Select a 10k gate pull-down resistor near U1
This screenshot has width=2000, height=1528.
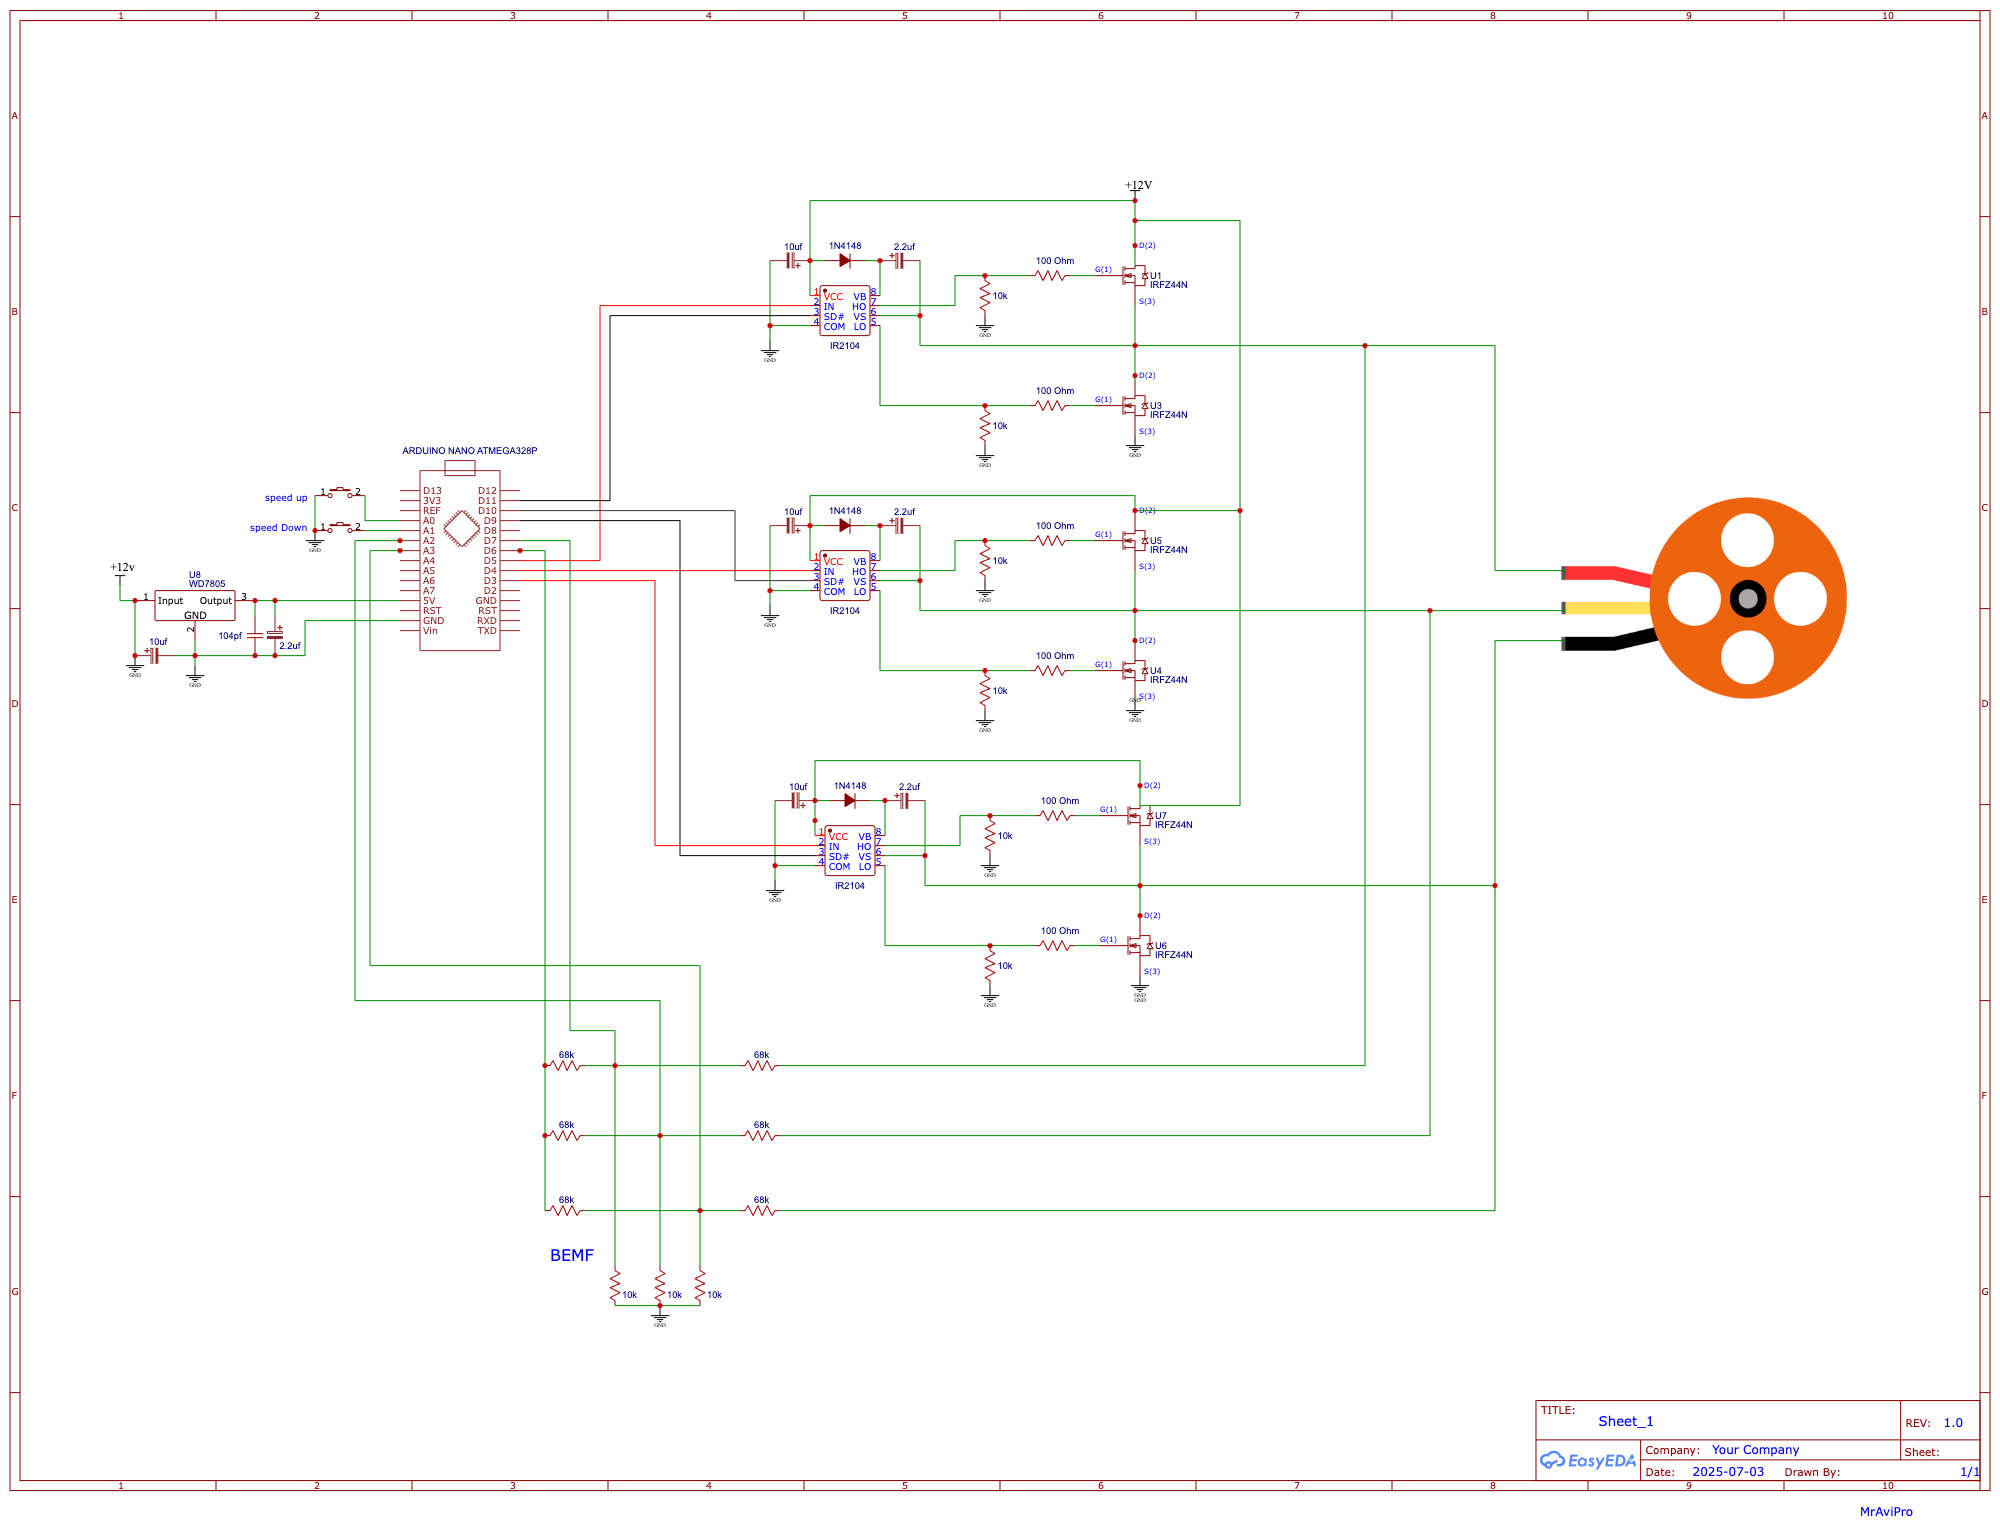pos(985,296)
